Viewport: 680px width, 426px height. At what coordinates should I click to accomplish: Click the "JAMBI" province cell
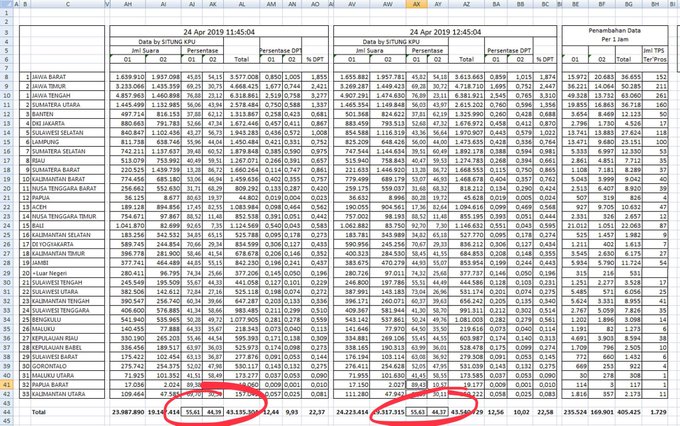click(x=68, y=262)
